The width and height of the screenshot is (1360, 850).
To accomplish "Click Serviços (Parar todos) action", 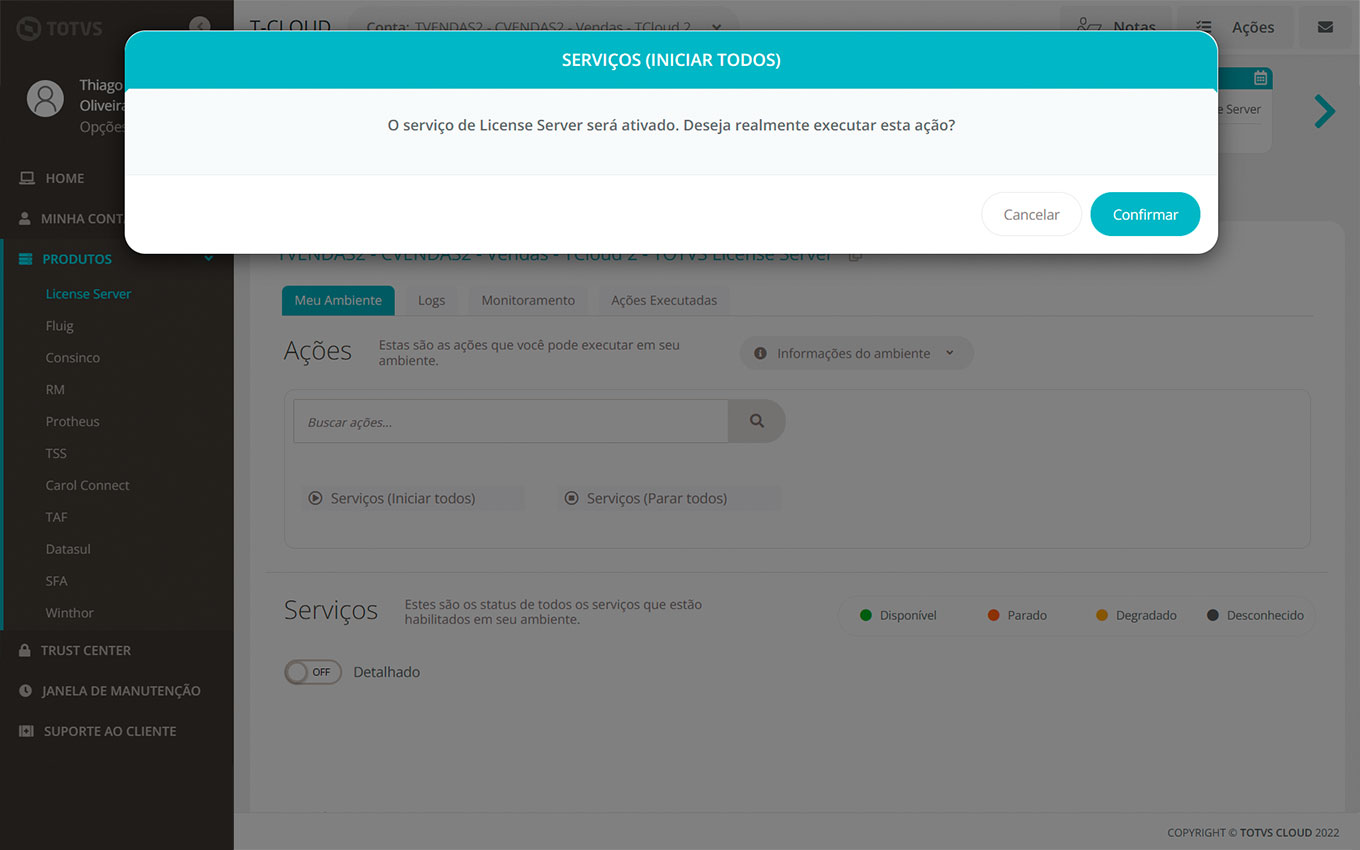I will [x=669, y=498].
